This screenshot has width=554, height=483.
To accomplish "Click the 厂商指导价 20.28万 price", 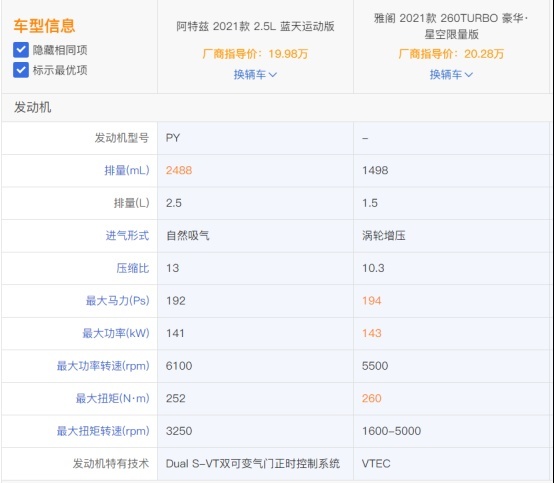I will [451, 54].
